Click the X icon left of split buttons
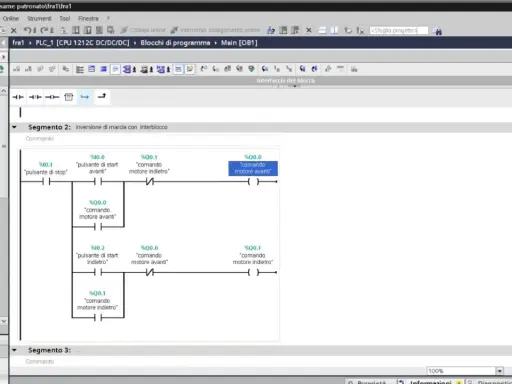 coord(309,30)
